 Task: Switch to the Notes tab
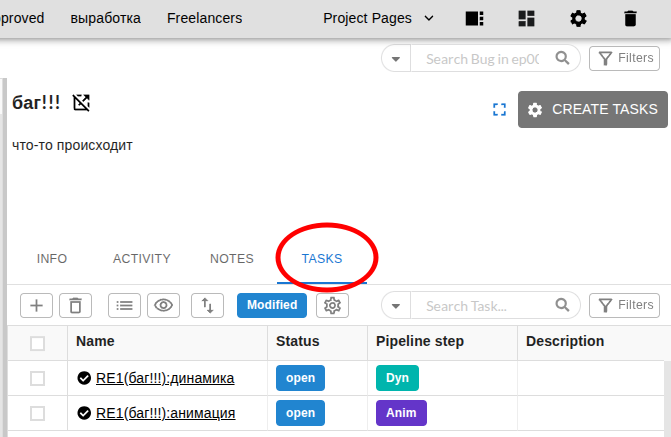[x=231, y=259]
